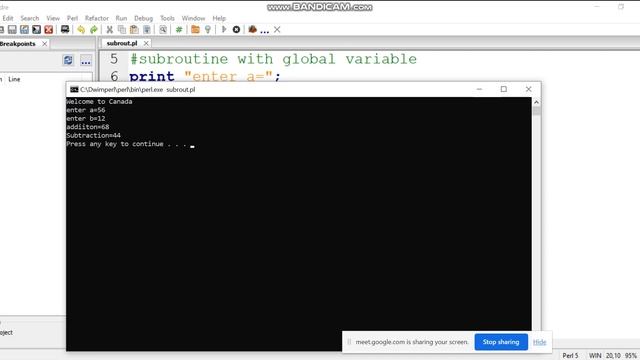Close the Breakpoints panel
The width and height of the screenshot is (640, 360).
pos(44,44)
